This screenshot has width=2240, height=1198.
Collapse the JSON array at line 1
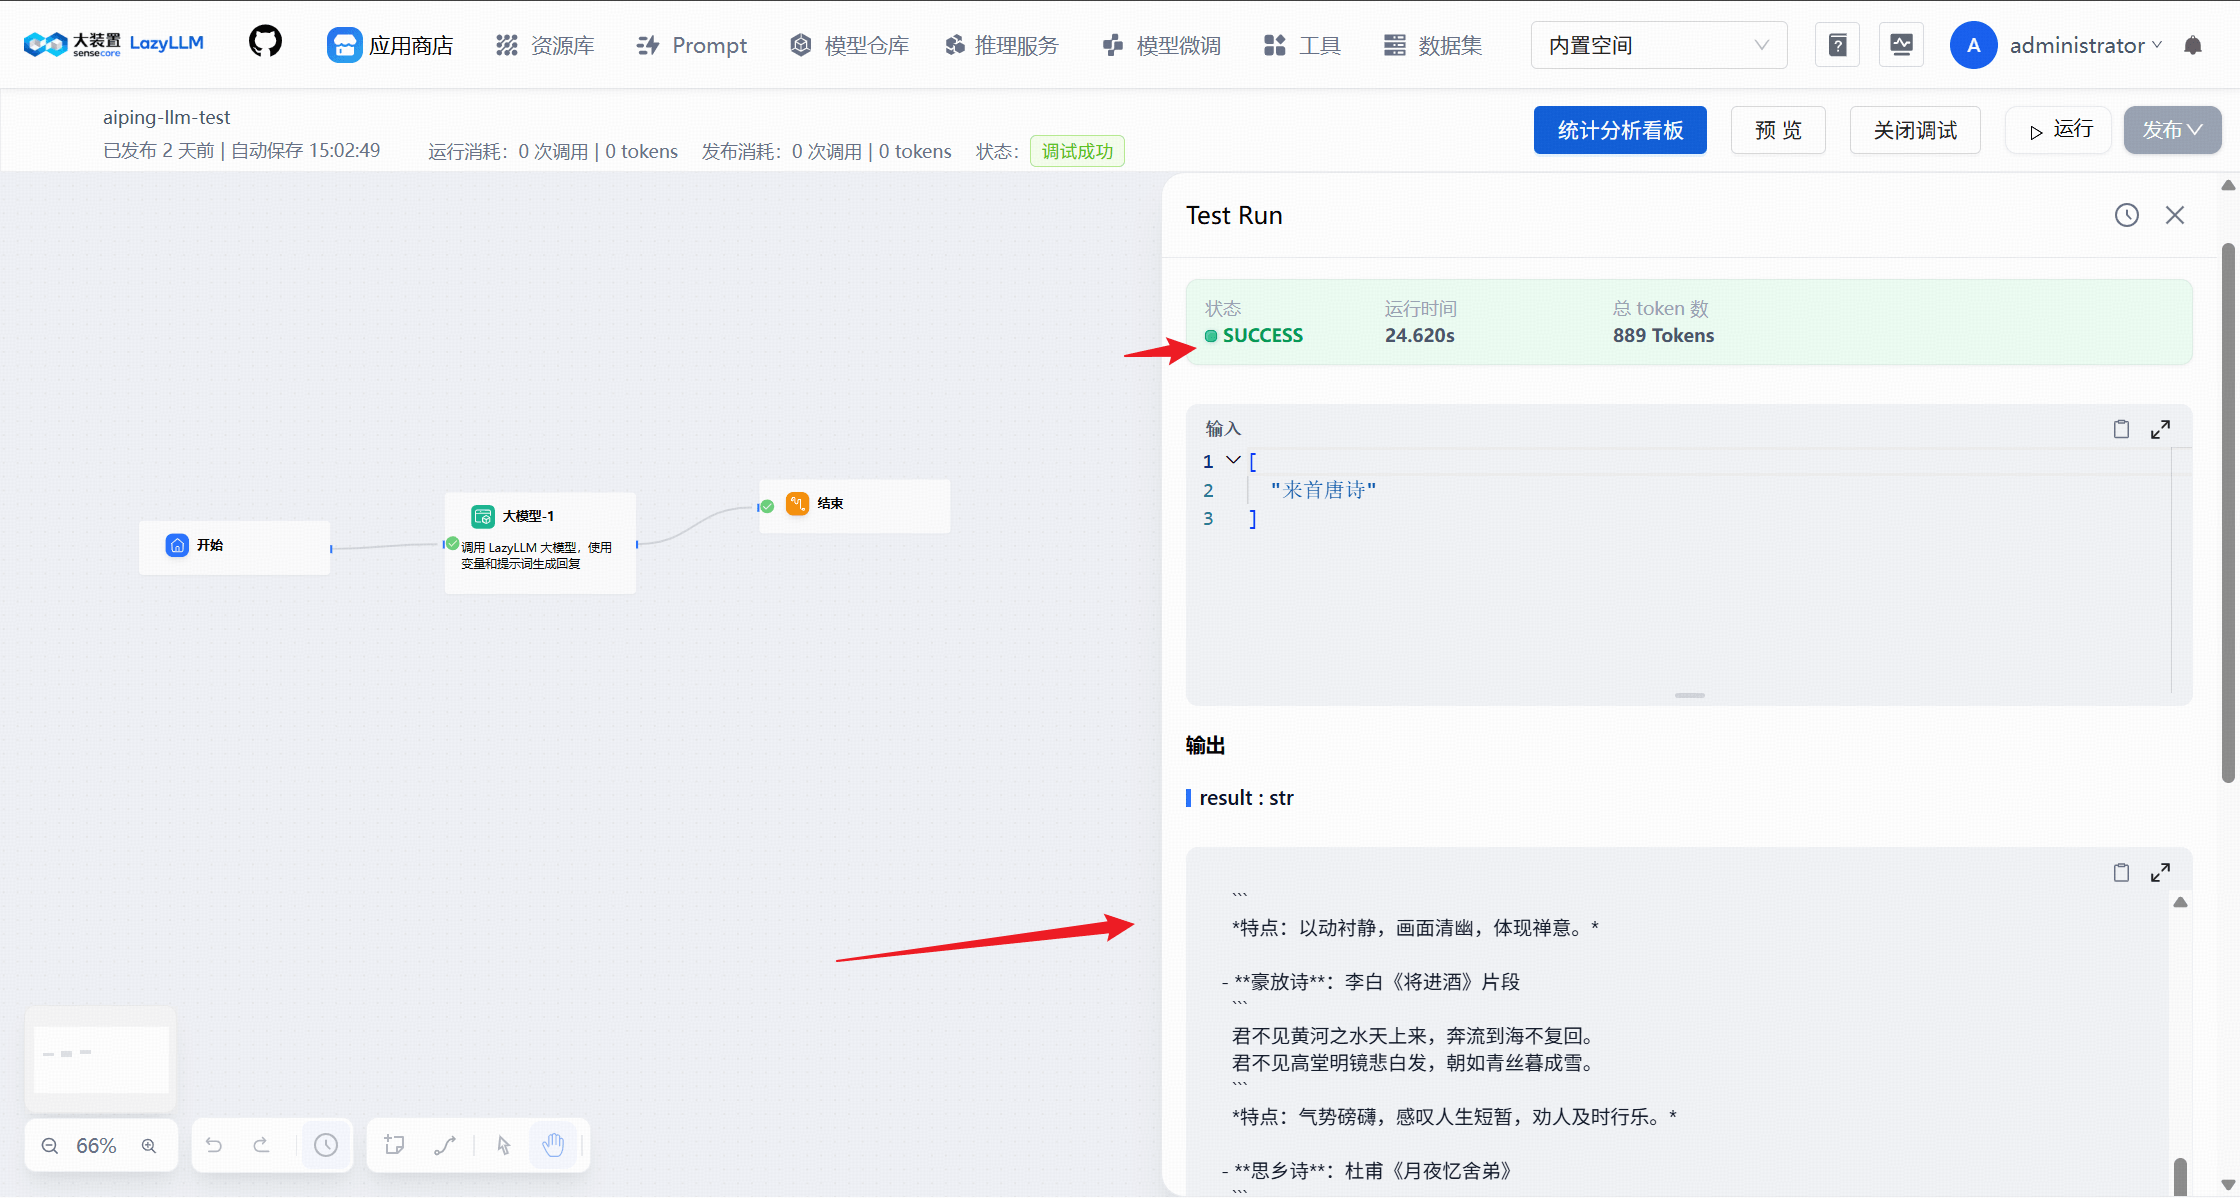pyautogui.click(x=1233, y=460)
